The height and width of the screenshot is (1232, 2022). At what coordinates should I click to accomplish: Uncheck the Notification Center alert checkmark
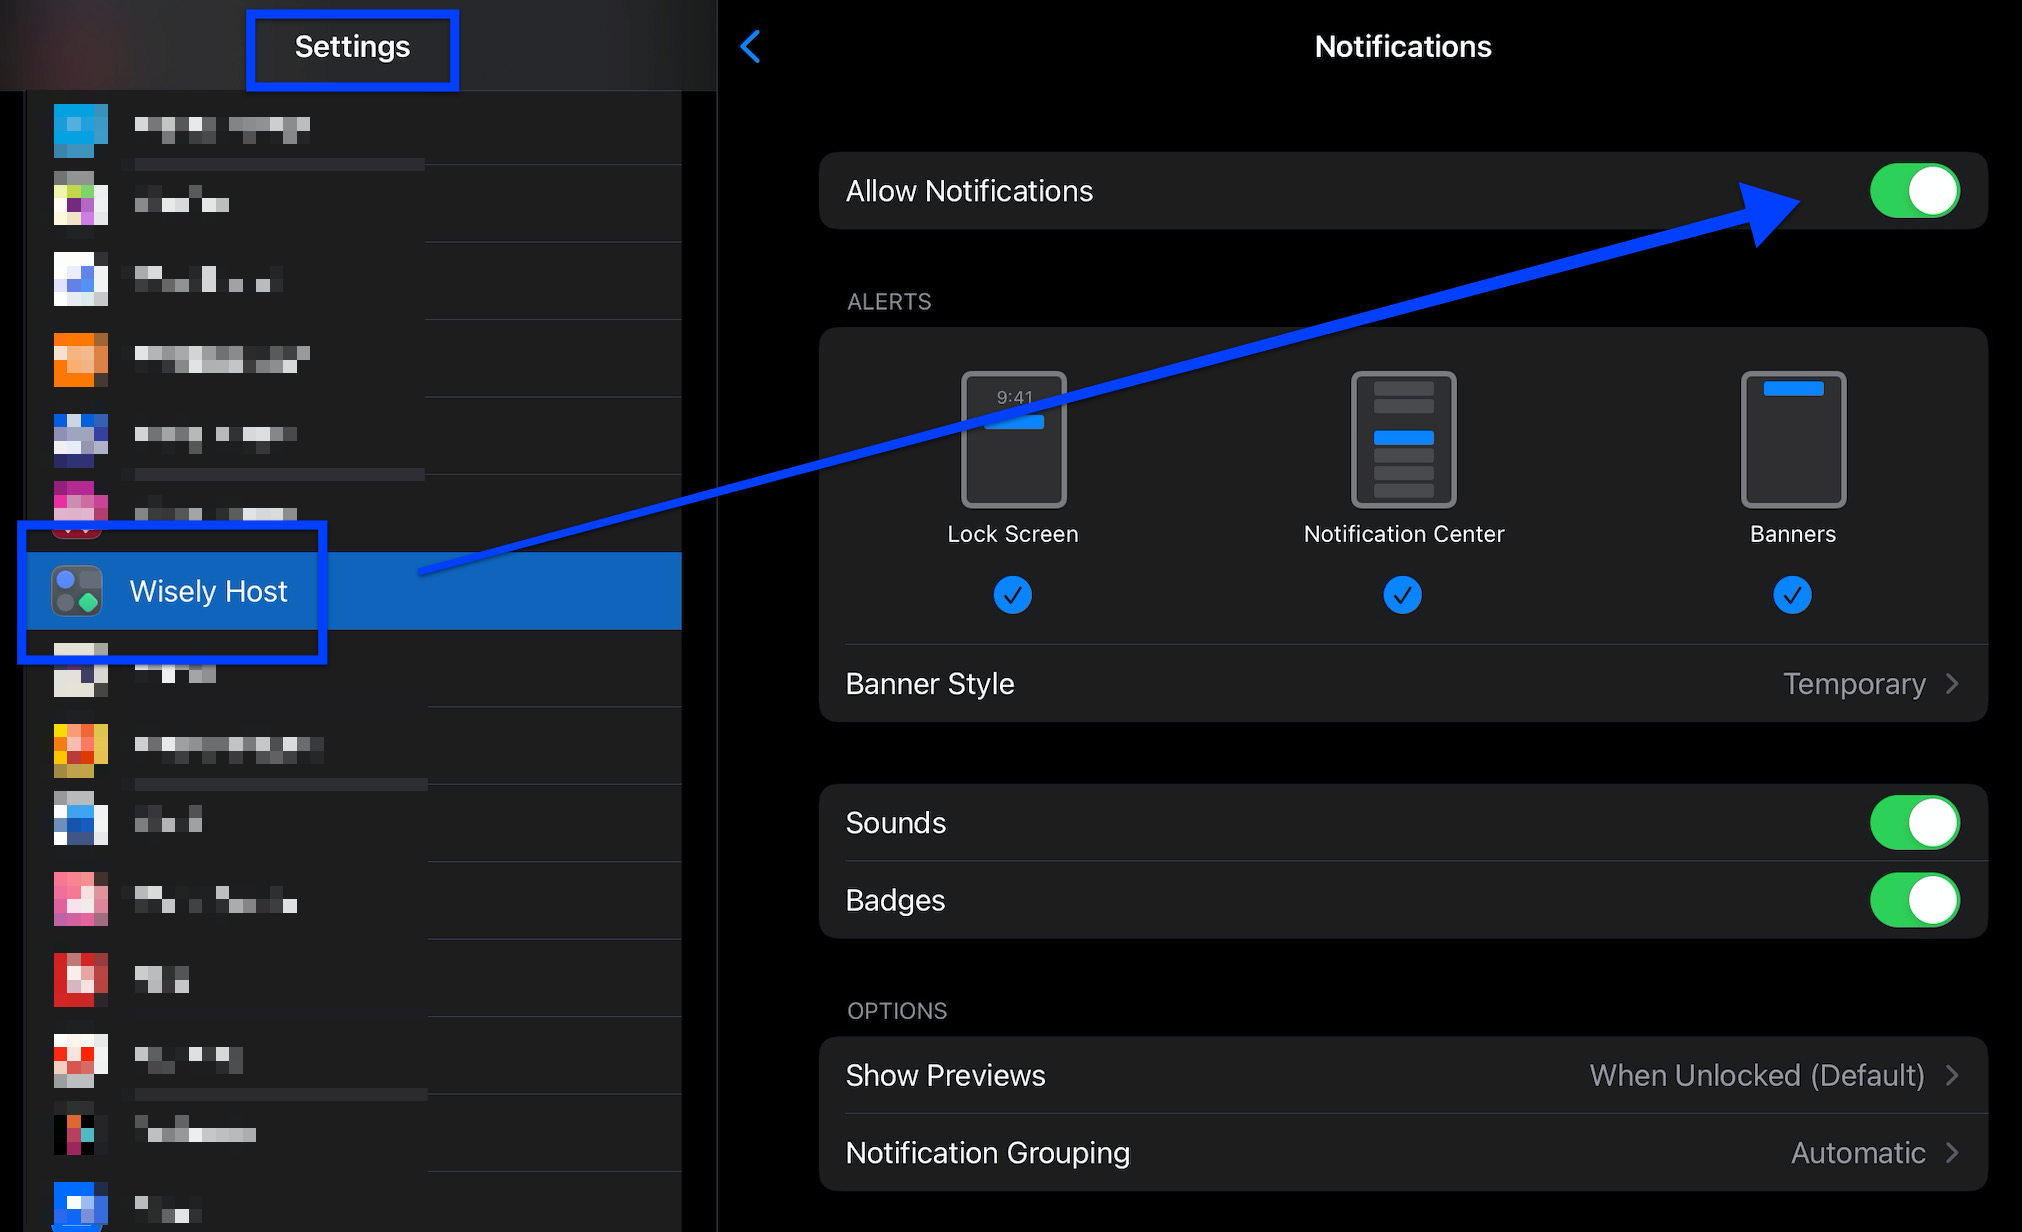click(x=1403, y=595)
